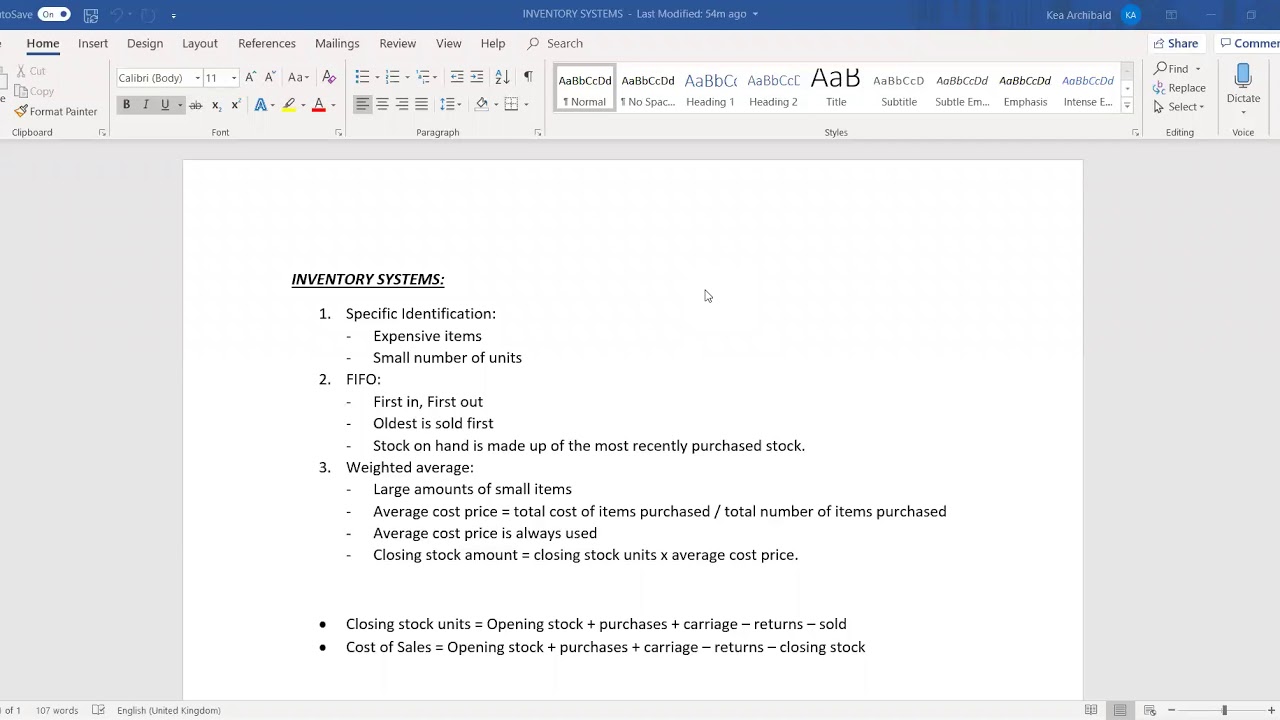
Task: Click the Find button
Action: (1171, 69)
